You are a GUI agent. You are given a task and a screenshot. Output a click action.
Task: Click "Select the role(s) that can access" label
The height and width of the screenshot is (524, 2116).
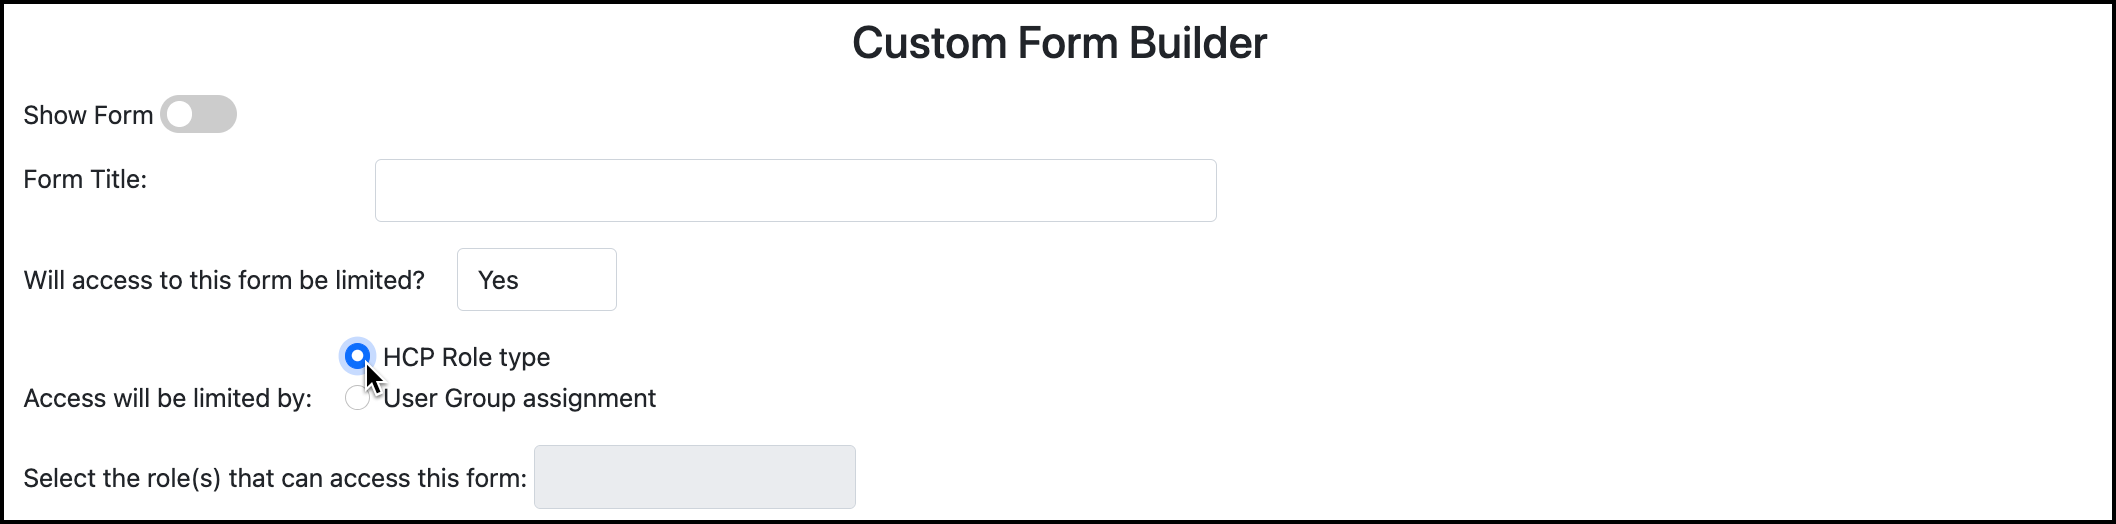coord(275,478)
